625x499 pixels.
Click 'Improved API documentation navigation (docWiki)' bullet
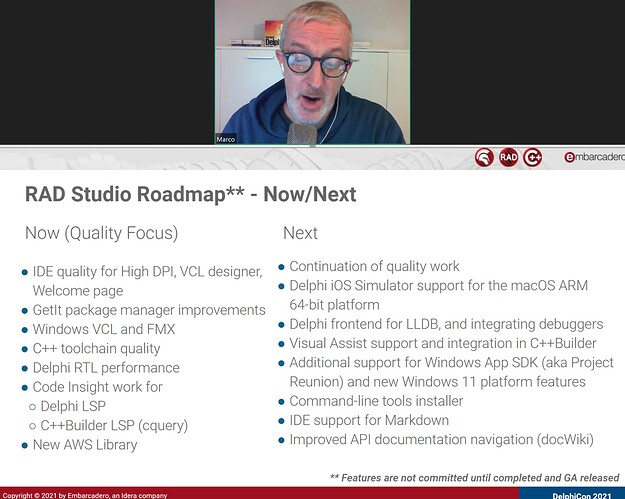442,439
